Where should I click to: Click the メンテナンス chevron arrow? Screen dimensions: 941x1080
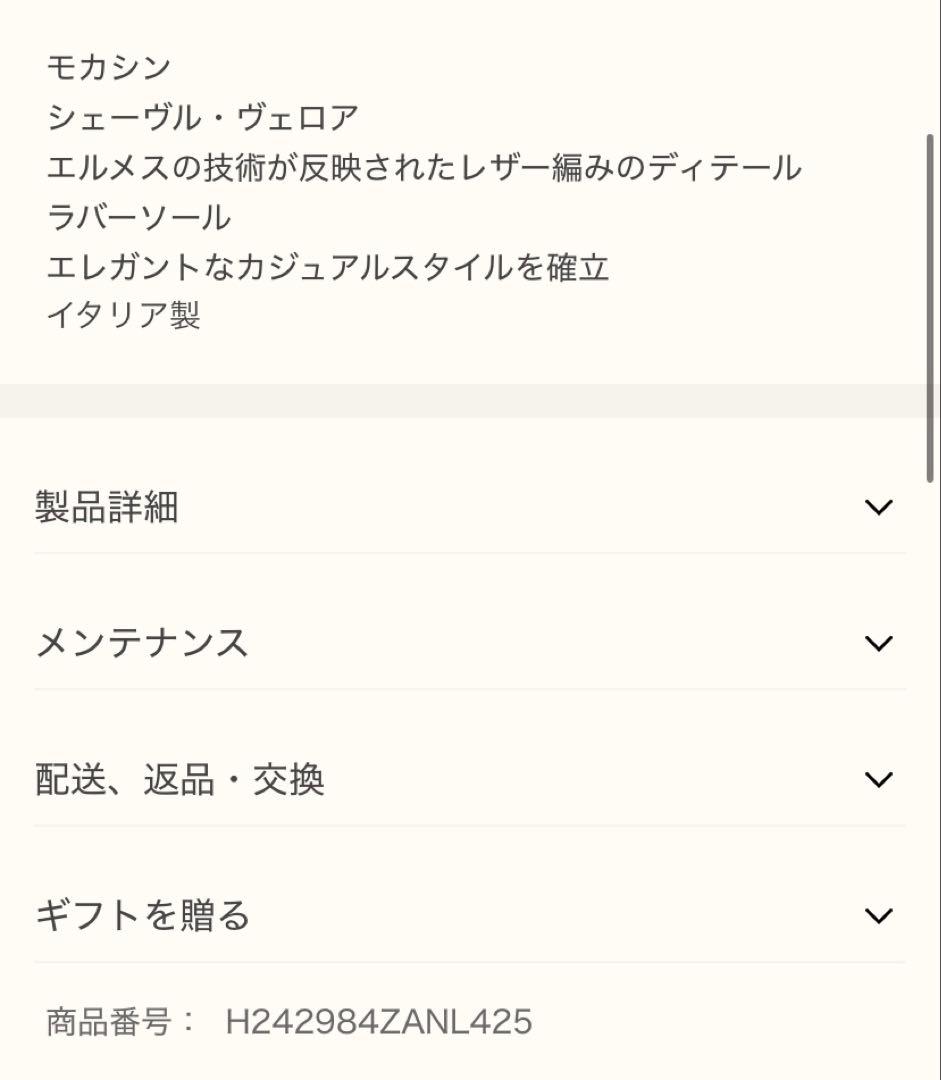pyautogui.click(x=878, y=643)
